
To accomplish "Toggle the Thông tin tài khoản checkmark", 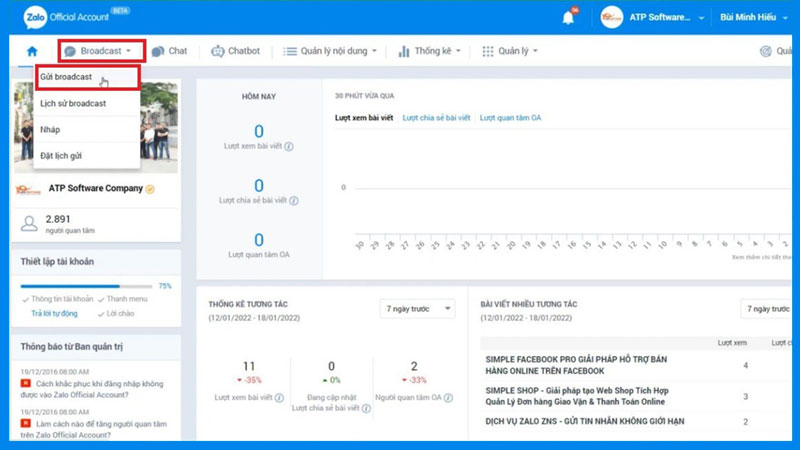I will coord(25,299).
